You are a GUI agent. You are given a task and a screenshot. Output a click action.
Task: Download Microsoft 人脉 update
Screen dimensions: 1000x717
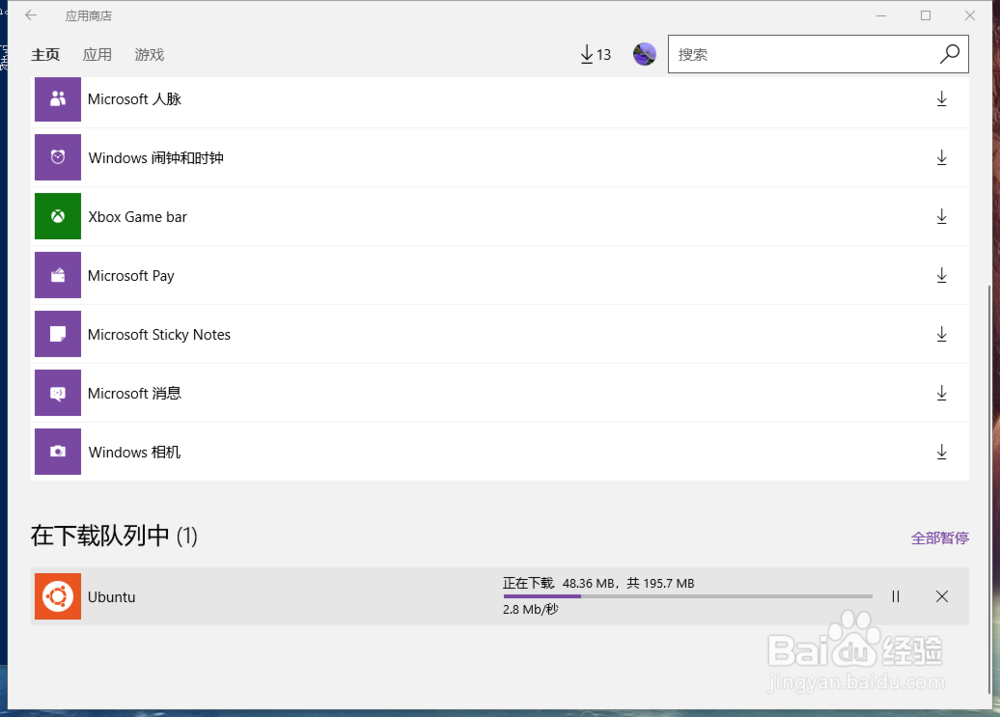click(x=941, y=99)
